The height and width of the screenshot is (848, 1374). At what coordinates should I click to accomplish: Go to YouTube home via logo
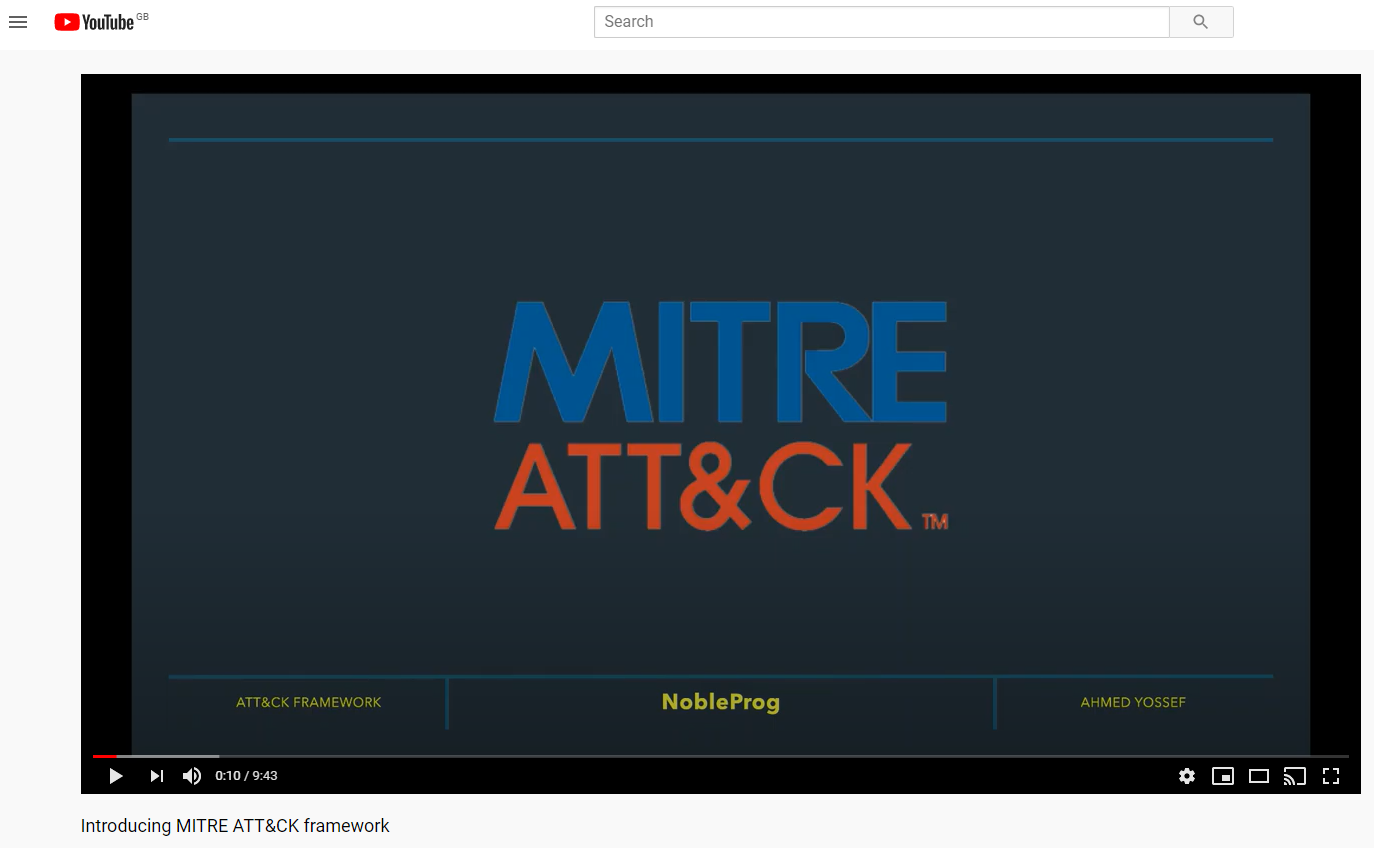(x=94, y=22)
